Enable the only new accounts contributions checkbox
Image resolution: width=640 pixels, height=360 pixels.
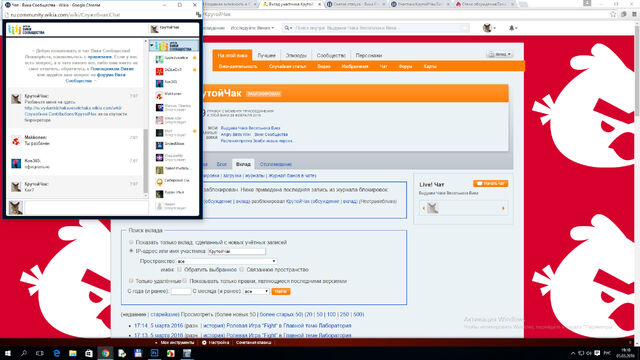click(131, 242)
